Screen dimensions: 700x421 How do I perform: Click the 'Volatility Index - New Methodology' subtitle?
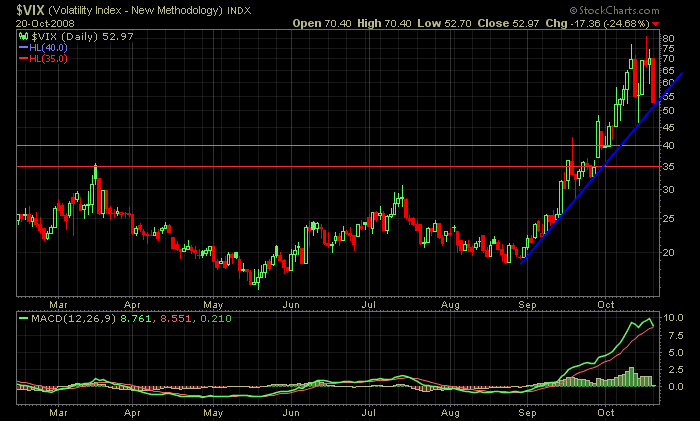(x=135, y=10)
